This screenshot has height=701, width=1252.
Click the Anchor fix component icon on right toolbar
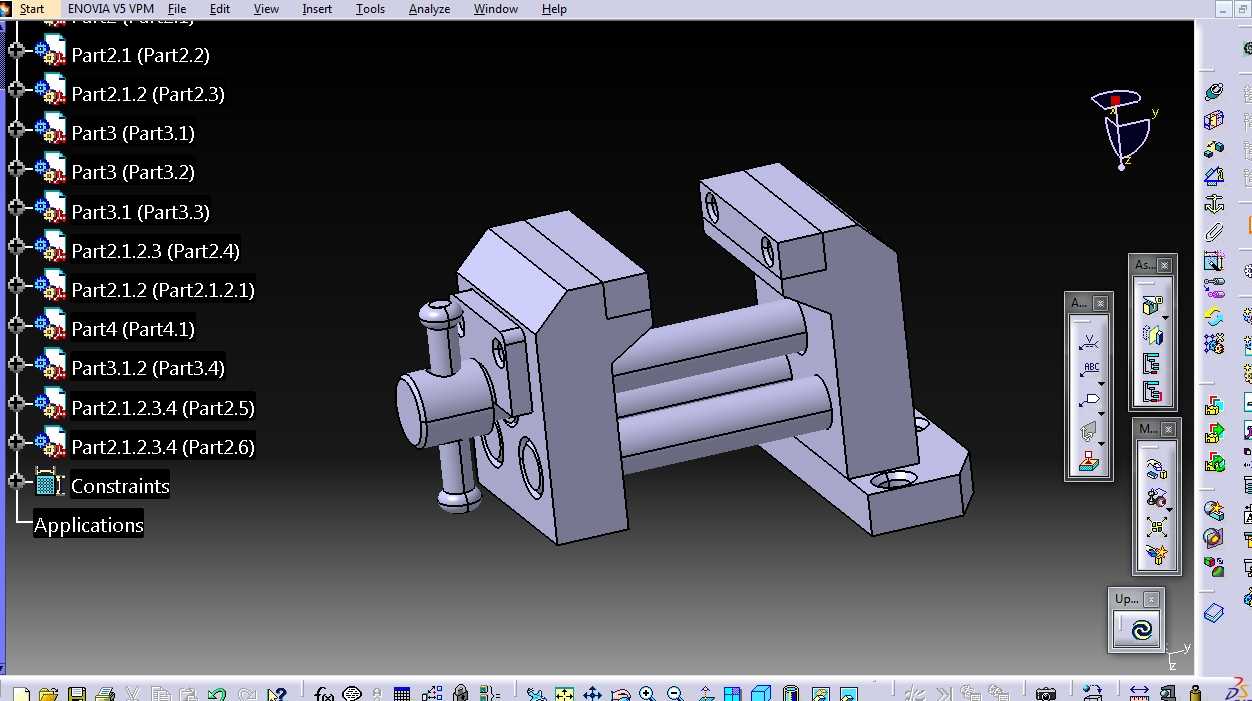coord(1214,205)
